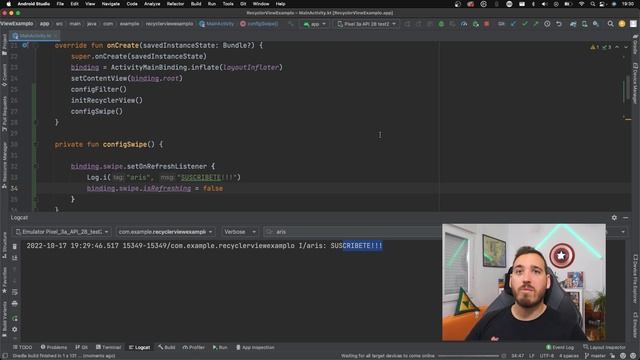The image size is (640, 360).
Task: Click the UTF-8 encoding in status bar
Action: [x=547, y=356]
